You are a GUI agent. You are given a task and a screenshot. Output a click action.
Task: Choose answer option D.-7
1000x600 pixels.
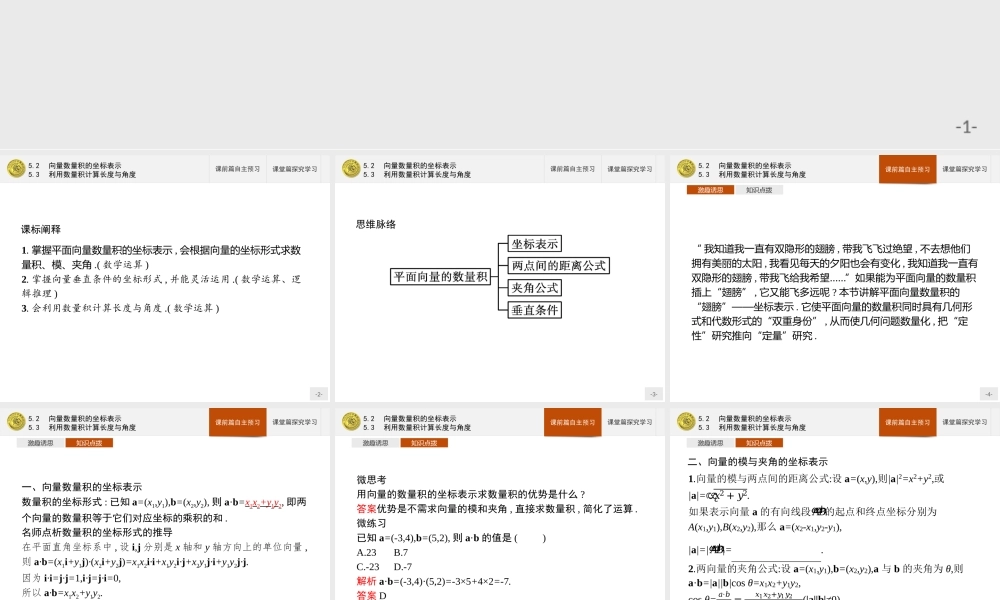(x=403, y=566)
